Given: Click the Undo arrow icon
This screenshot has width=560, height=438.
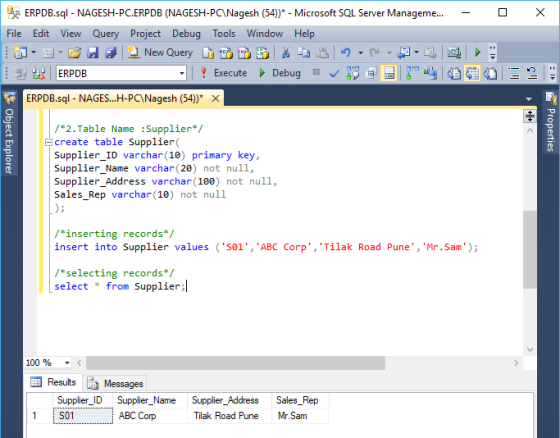Looking at the screenshot, I should [346, 53].
